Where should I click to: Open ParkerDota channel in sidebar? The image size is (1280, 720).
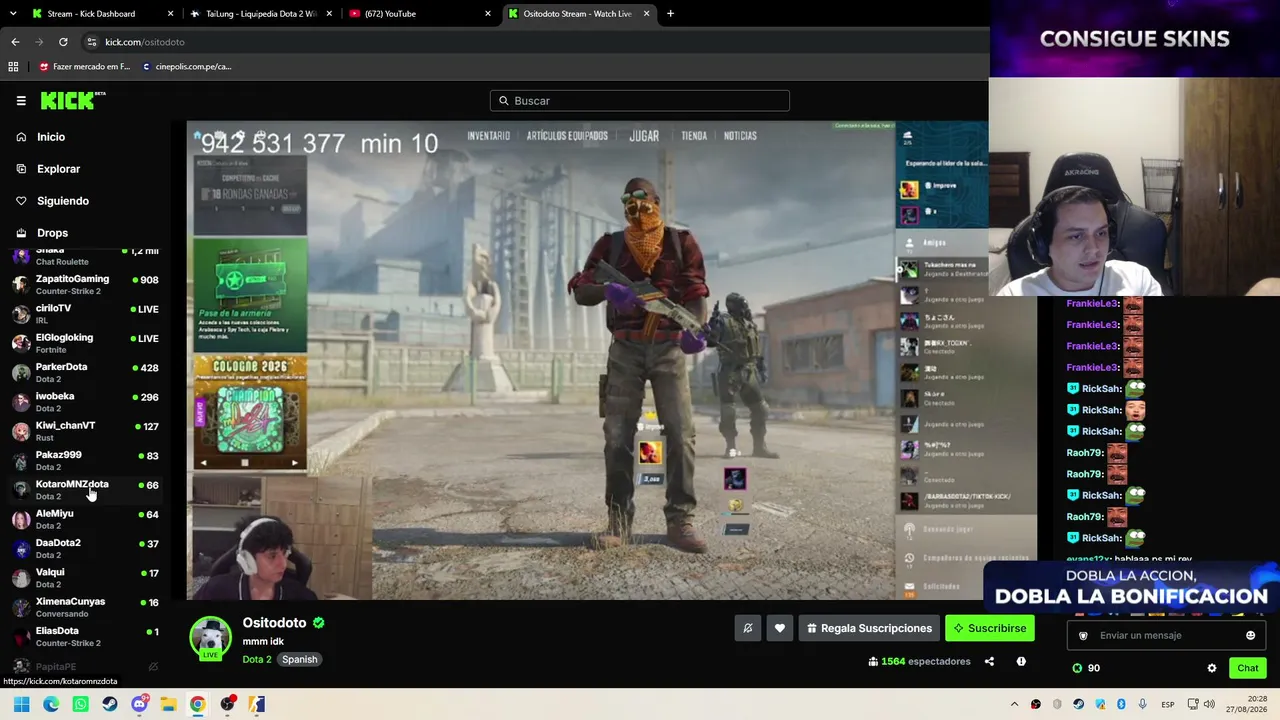(x=85, y=372)
